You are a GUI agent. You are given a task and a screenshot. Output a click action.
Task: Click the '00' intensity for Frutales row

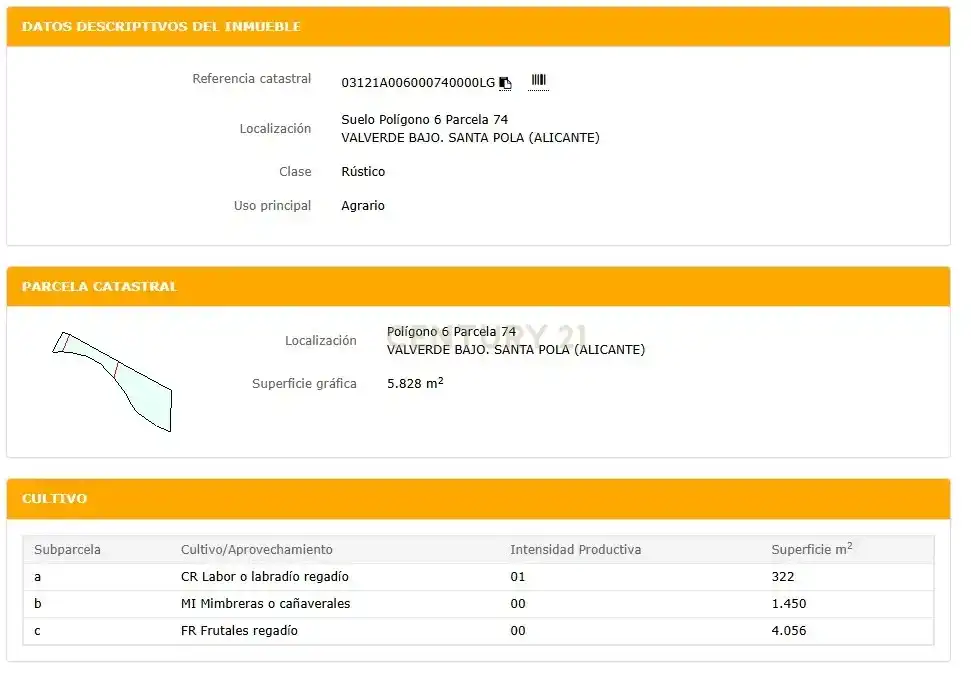click(x=518, y=631)
